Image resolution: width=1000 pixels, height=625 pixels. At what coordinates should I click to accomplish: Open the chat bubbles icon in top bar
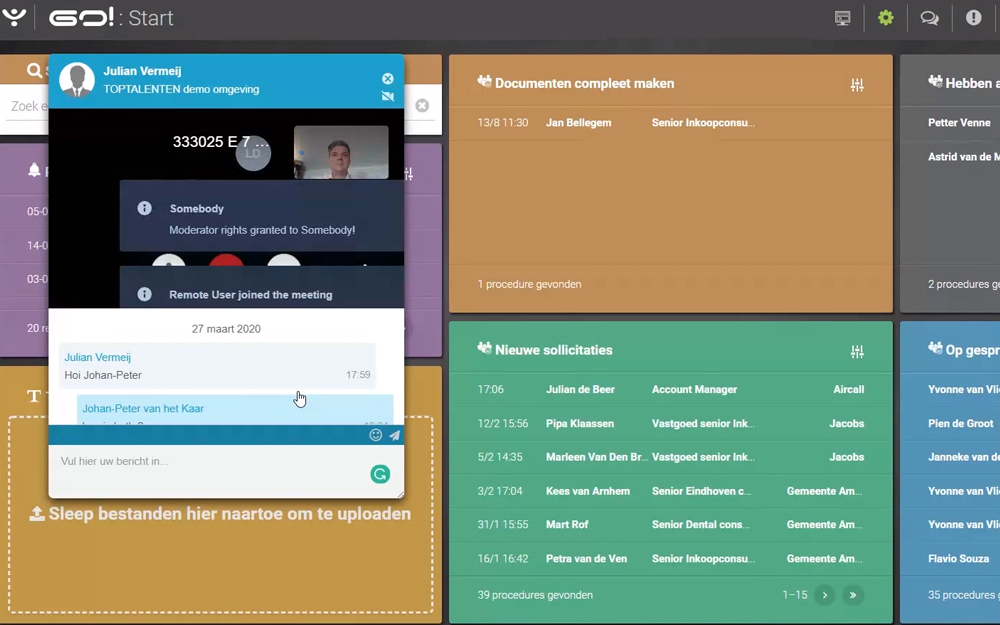pos(929,18)
